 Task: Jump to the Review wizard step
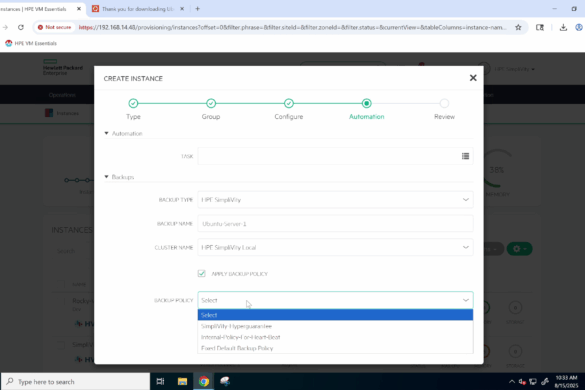444,103
